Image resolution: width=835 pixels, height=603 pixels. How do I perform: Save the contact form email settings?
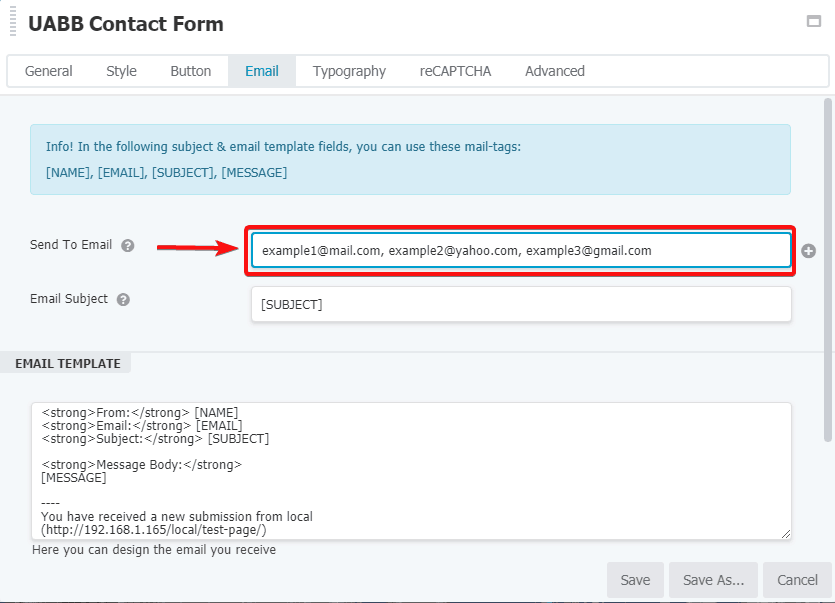pyautogui.click(x=635, y=580)
